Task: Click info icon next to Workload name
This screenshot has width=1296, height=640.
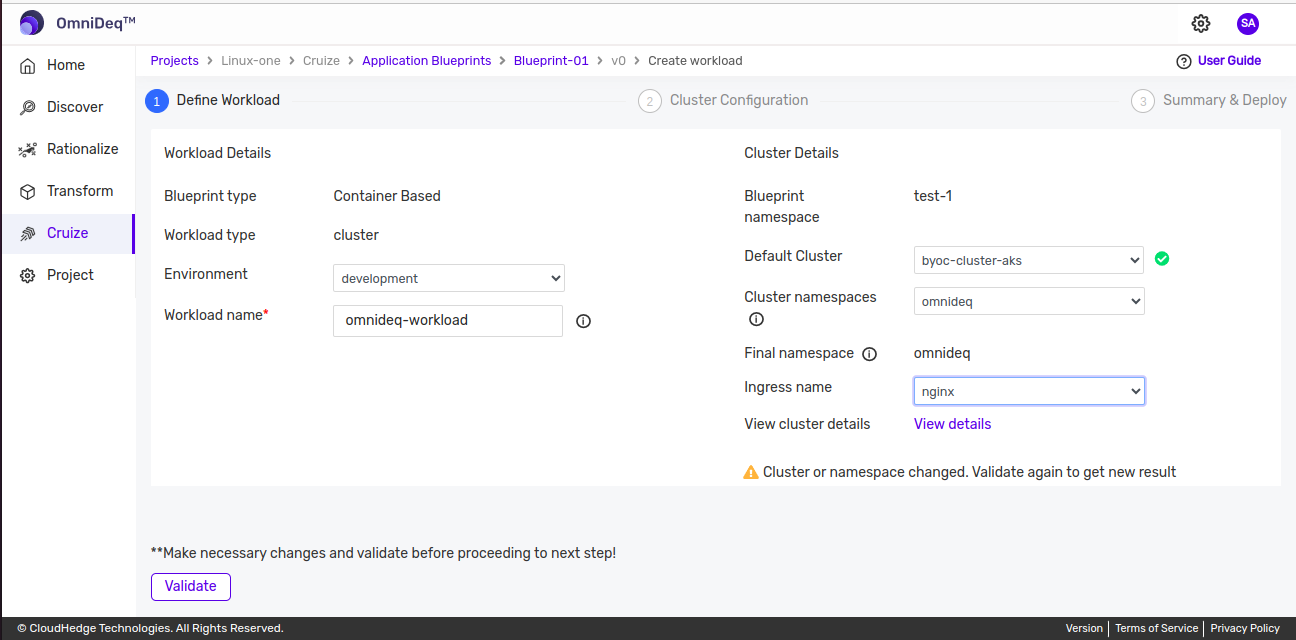Action: click(x=584, y=321)
